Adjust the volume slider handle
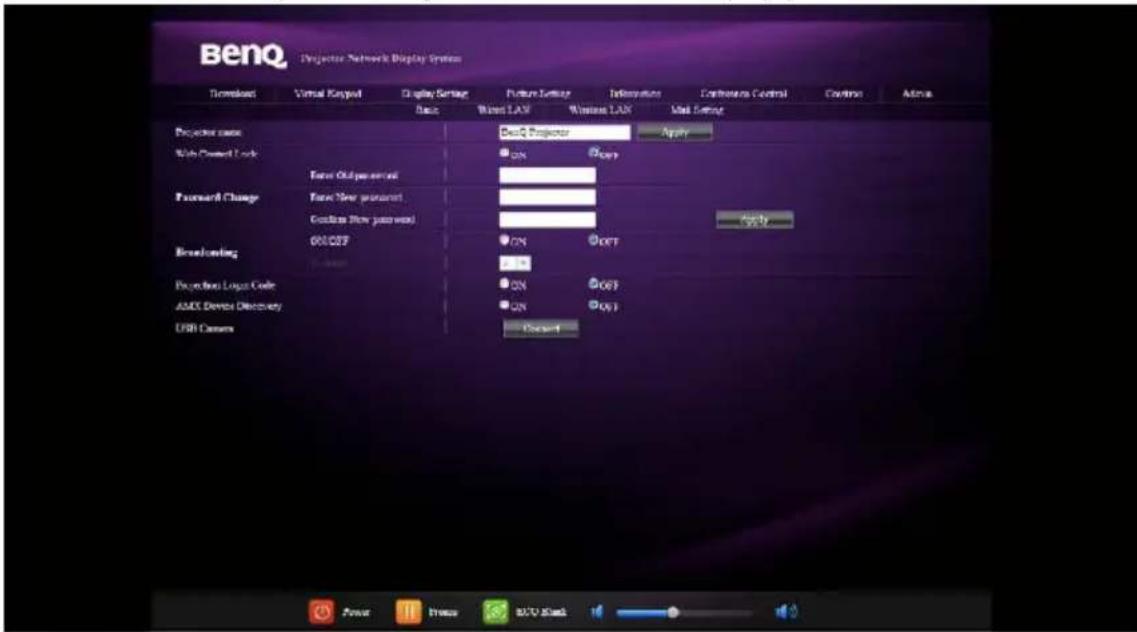This screenshot has height=632, width=1137. click(673, 612)
